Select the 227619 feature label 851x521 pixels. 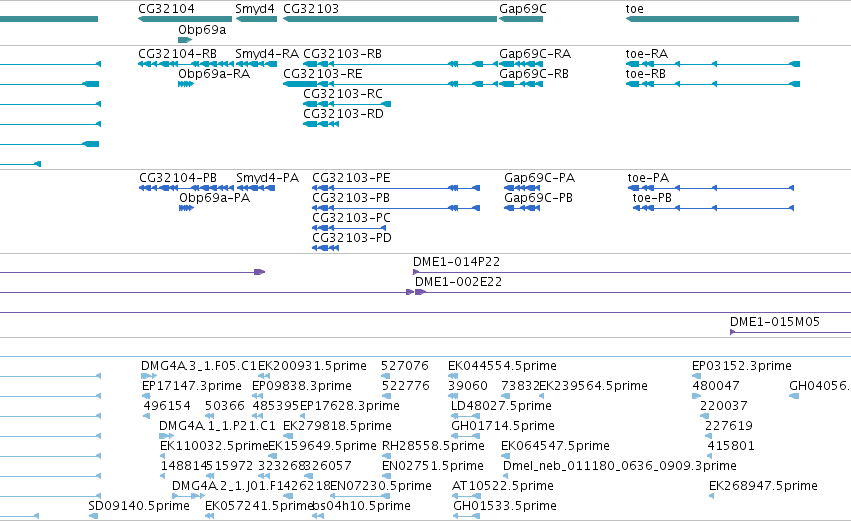click(729, 427)
